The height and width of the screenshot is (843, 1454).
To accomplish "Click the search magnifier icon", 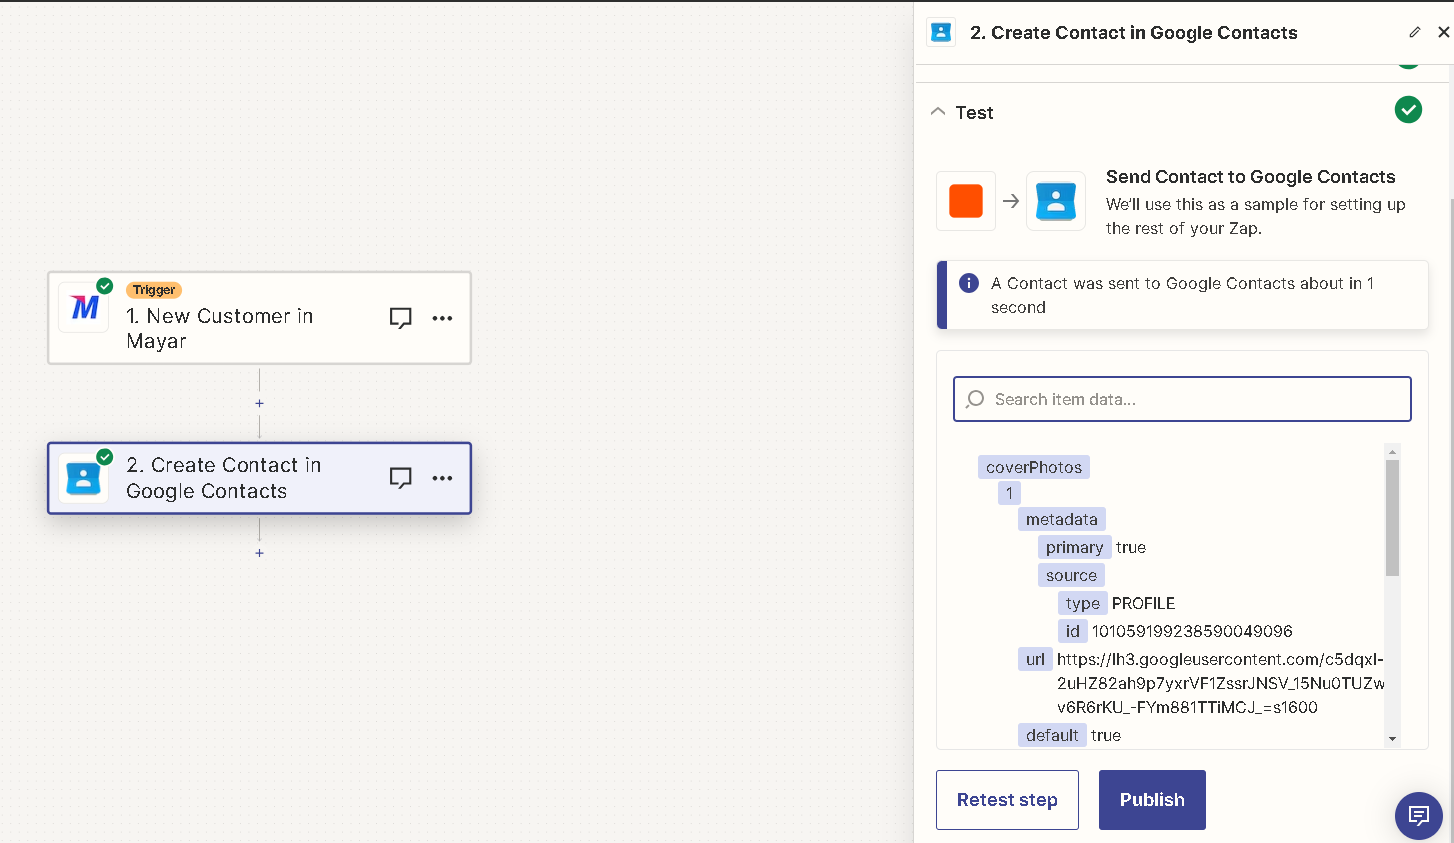I will tap(975, 399).
